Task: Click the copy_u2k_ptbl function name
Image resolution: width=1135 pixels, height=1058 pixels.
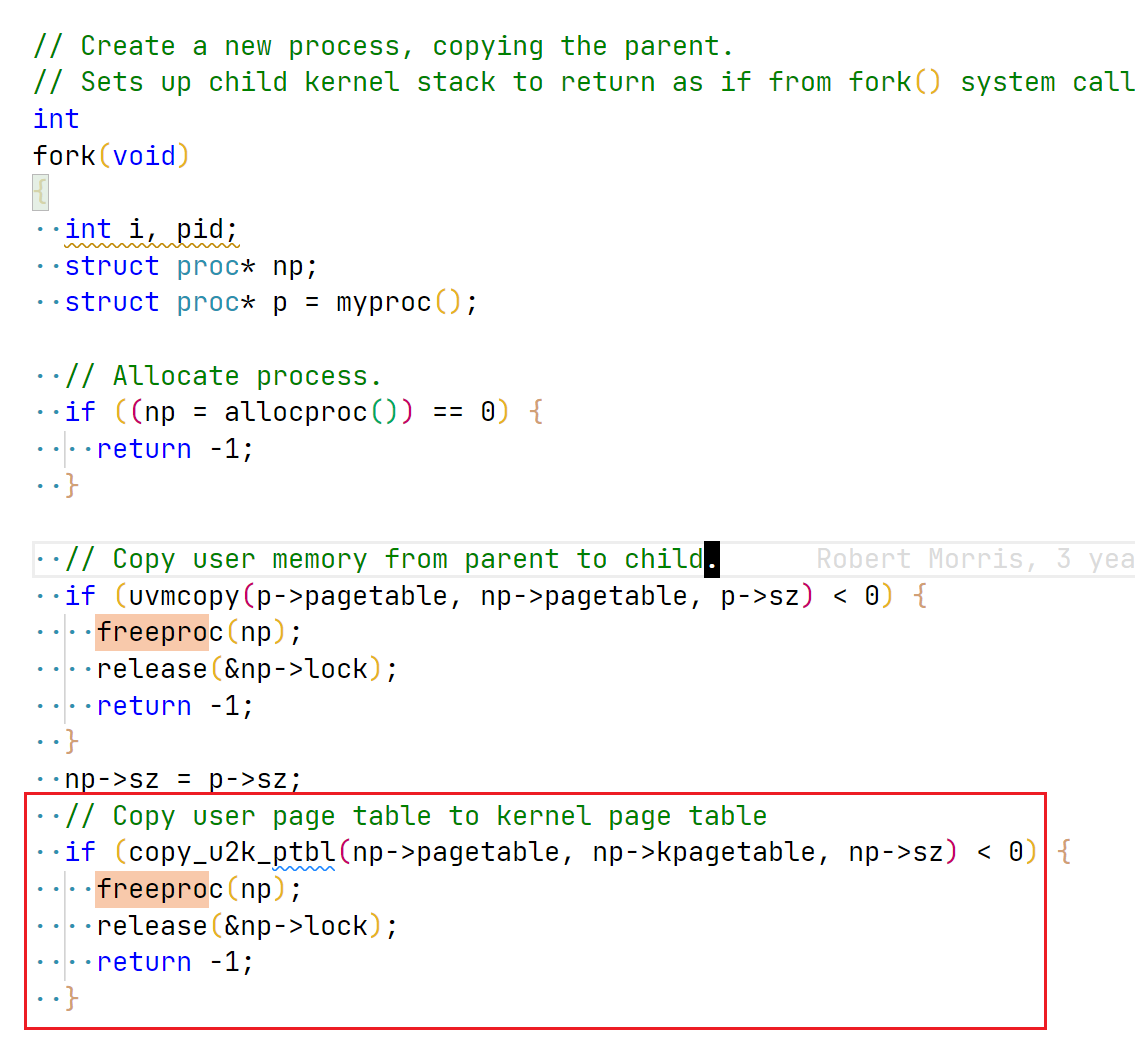Action: 231,852
